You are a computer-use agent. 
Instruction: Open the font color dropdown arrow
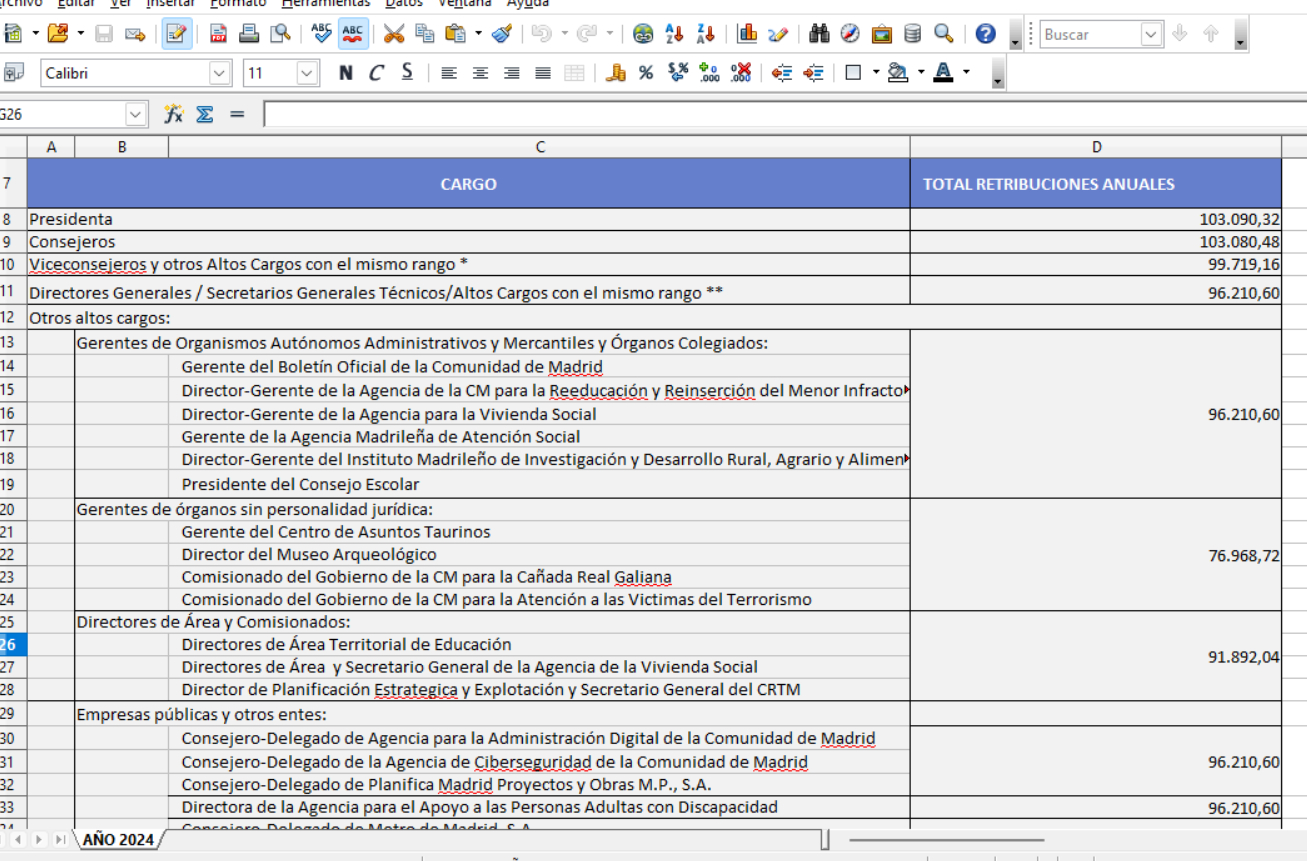(x=967, y=72)
